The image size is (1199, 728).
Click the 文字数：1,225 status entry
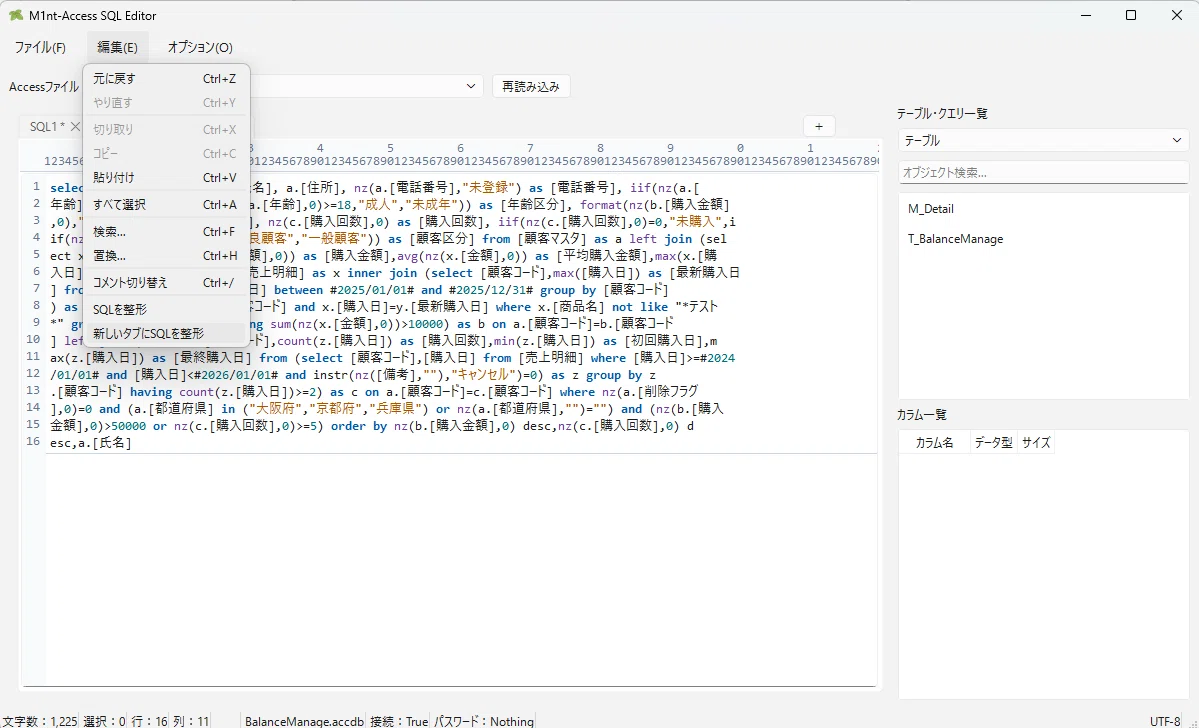point(40,721)
